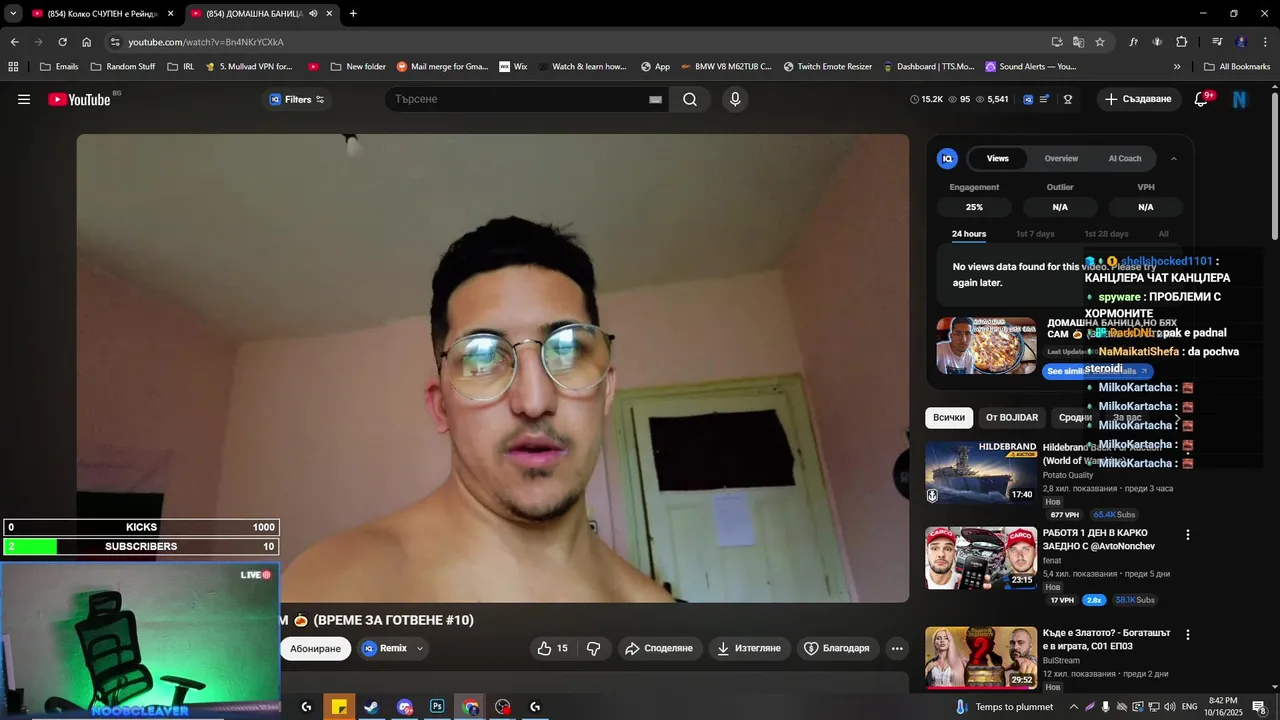Expand the Remix dropdown arrow
Image resolution: width=1280 pixels, height=720 pixels.
point(420,649)
